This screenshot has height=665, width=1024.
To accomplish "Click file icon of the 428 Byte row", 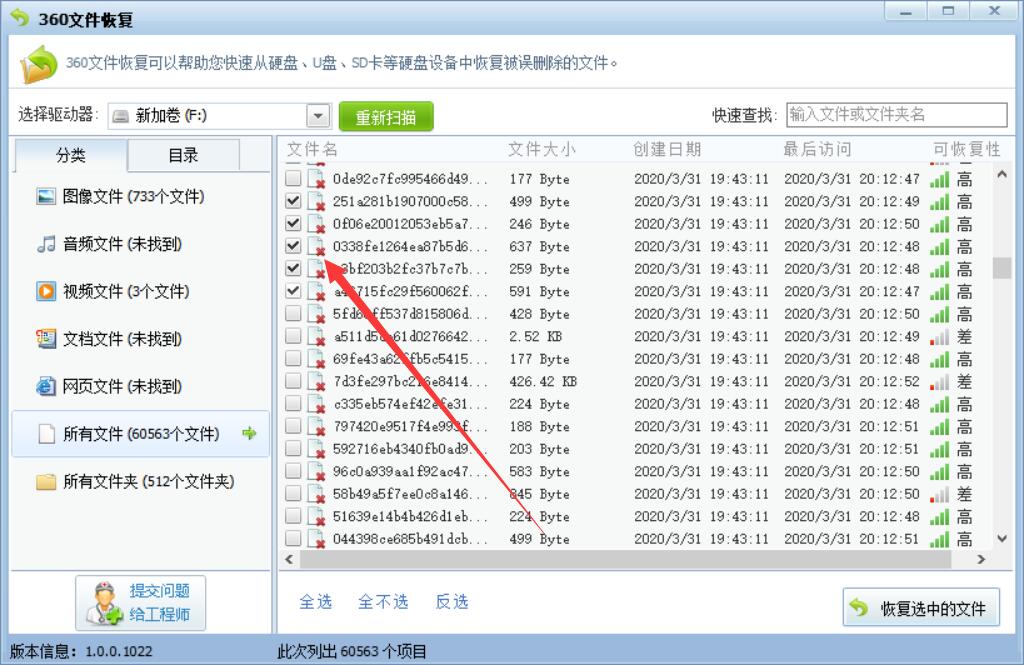I will (x=316, y=314).
